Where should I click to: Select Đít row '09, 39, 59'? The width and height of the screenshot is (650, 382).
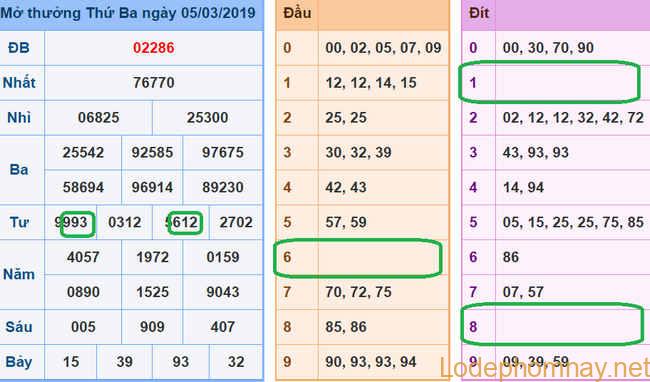536,362
